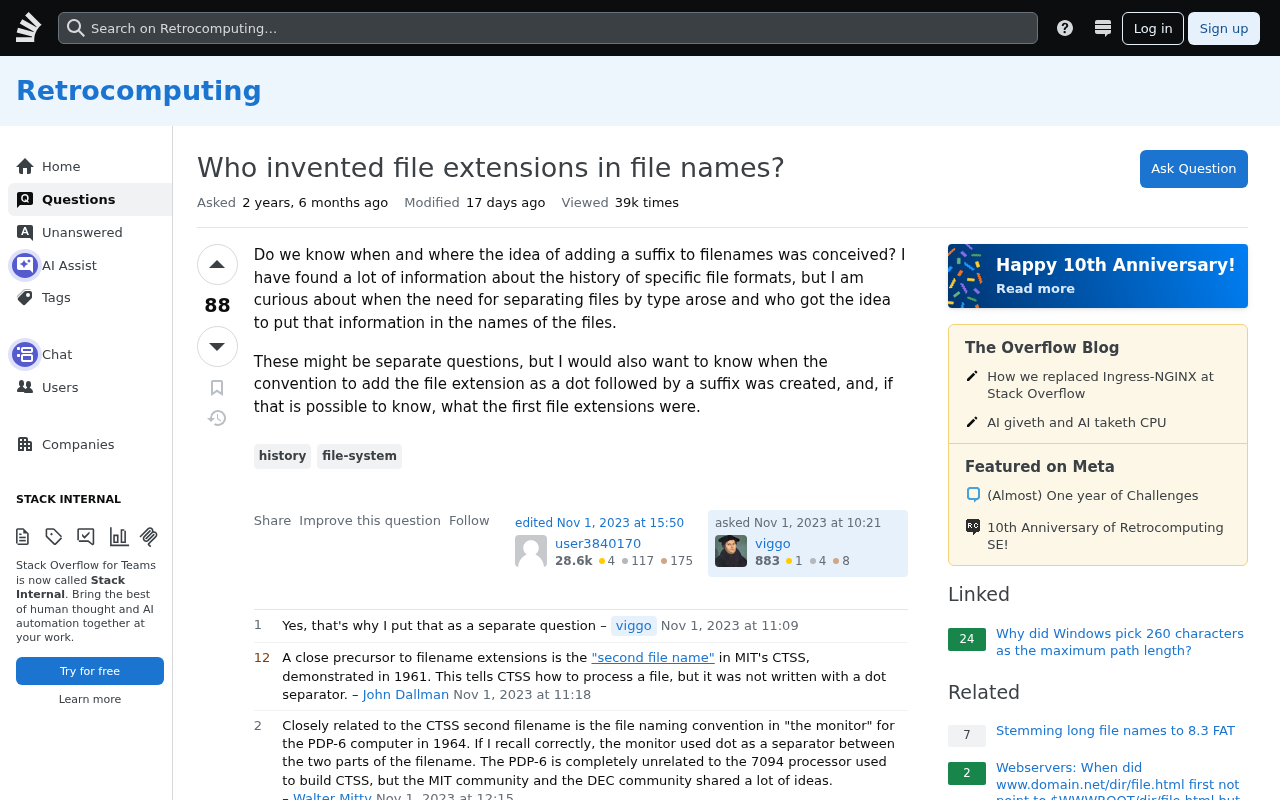Click Read more on the anniversary banner
1280x800 pixels.
click(1035, 289)
